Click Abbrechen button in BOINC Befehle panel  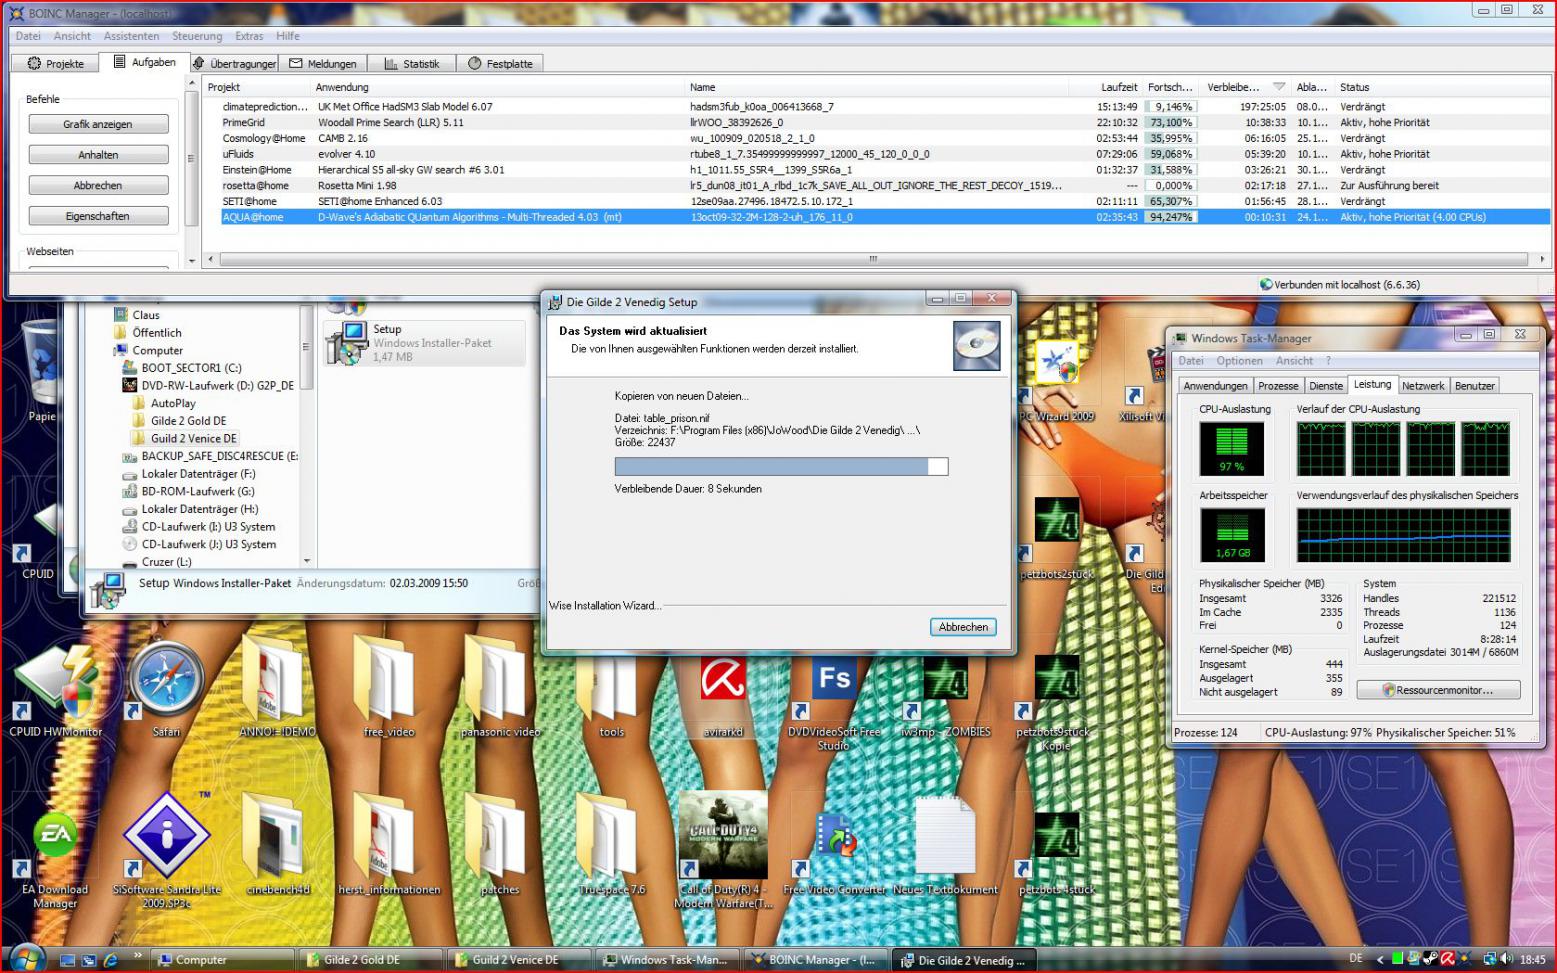tap(98, 186)
